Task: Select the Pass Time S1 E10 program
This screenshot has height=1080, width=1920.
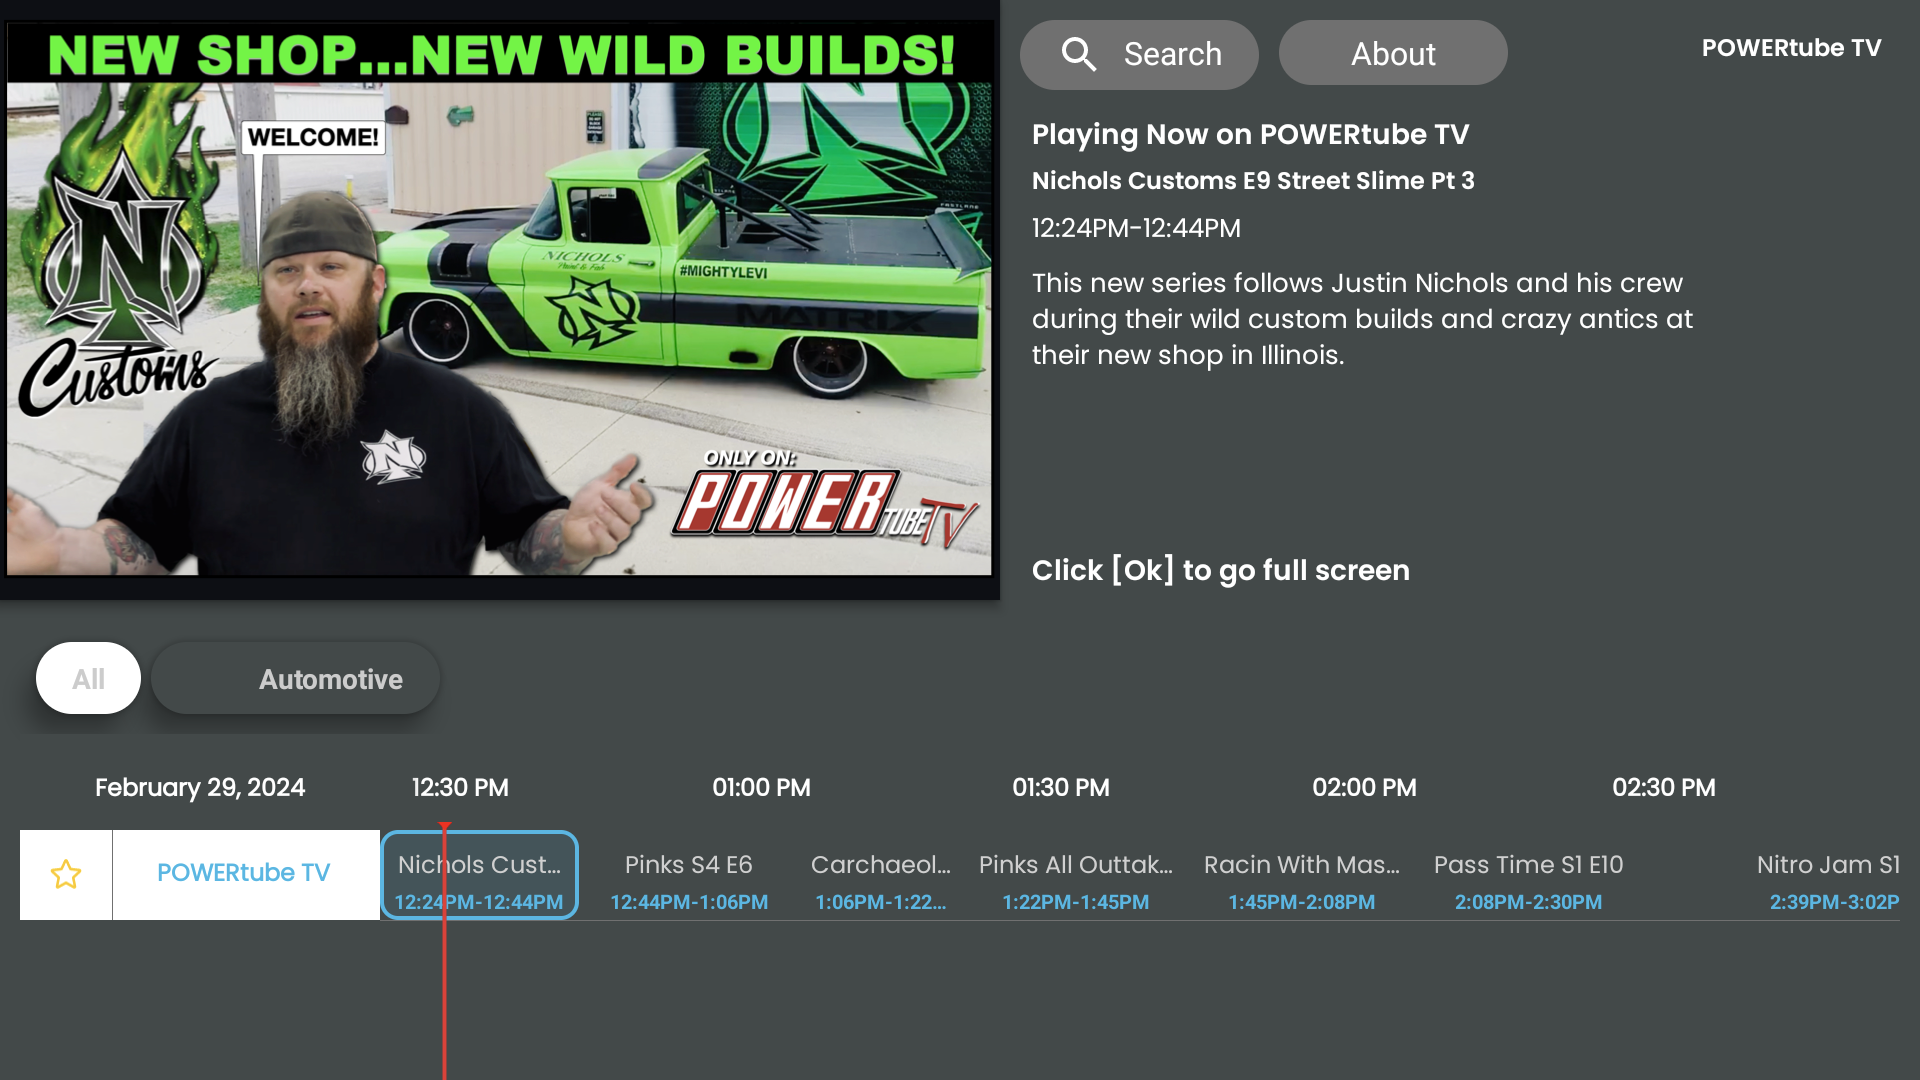Action: coord(1528,874)
